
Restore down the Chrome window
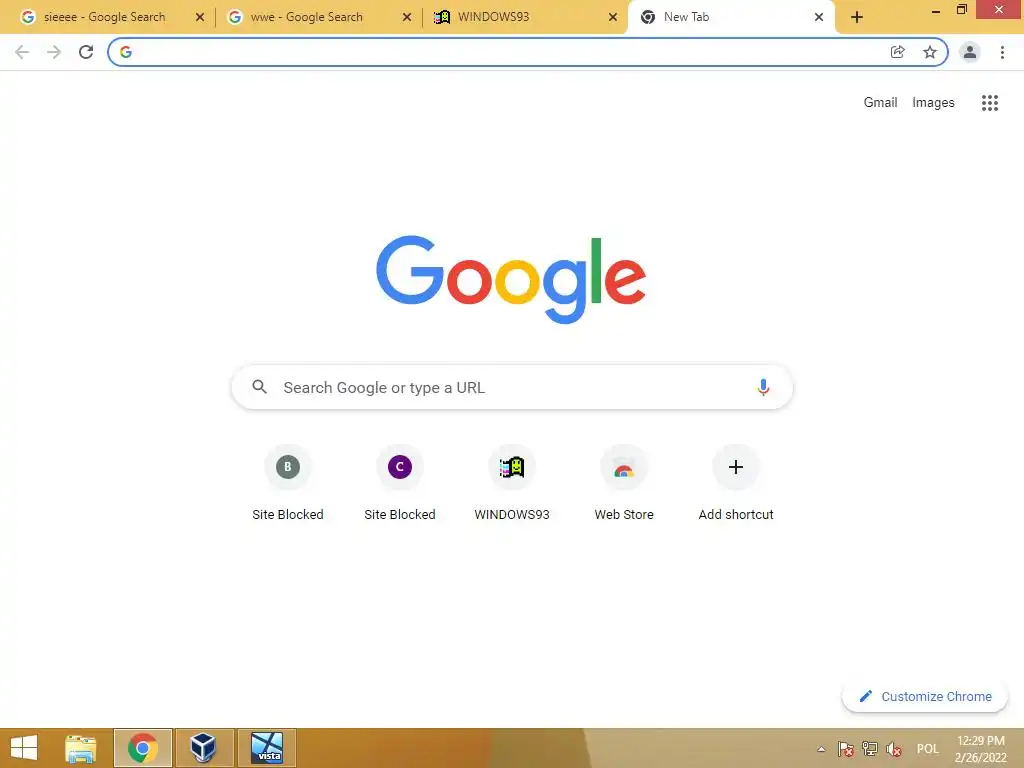(x=961, y=10)
